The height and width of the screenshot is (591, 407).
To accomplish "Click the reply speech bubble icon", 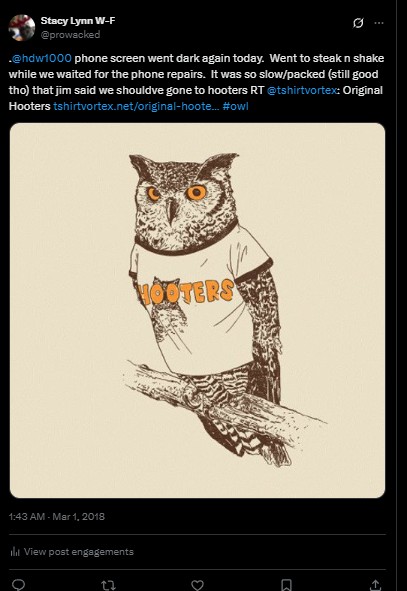I will pos(18,585).
